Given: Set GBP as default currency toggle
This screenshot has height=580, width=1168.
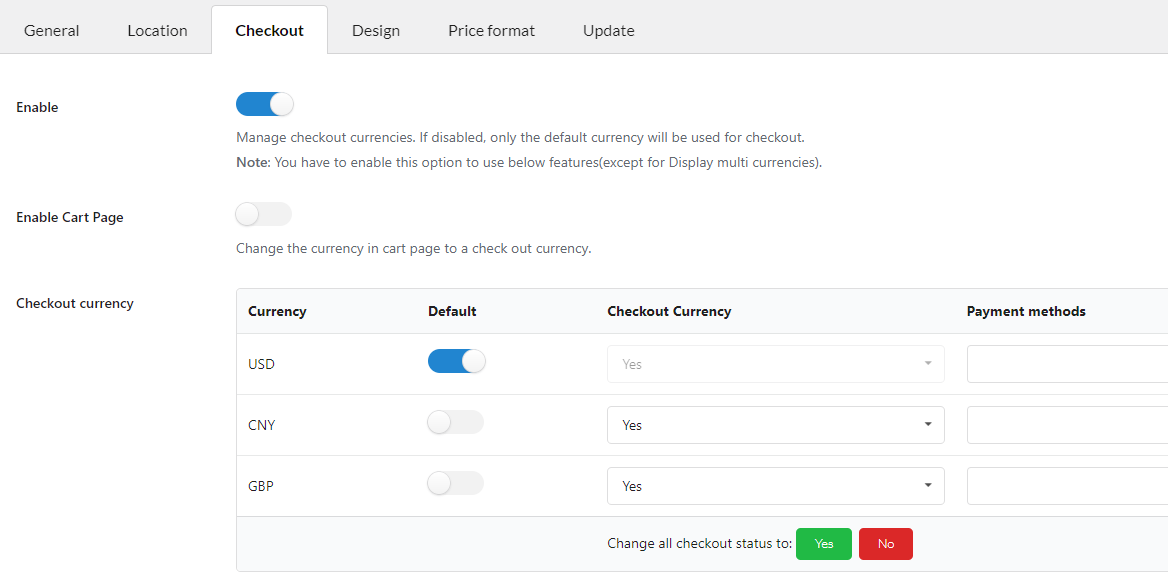Looking at the screenshot, I should click(456, 484).
